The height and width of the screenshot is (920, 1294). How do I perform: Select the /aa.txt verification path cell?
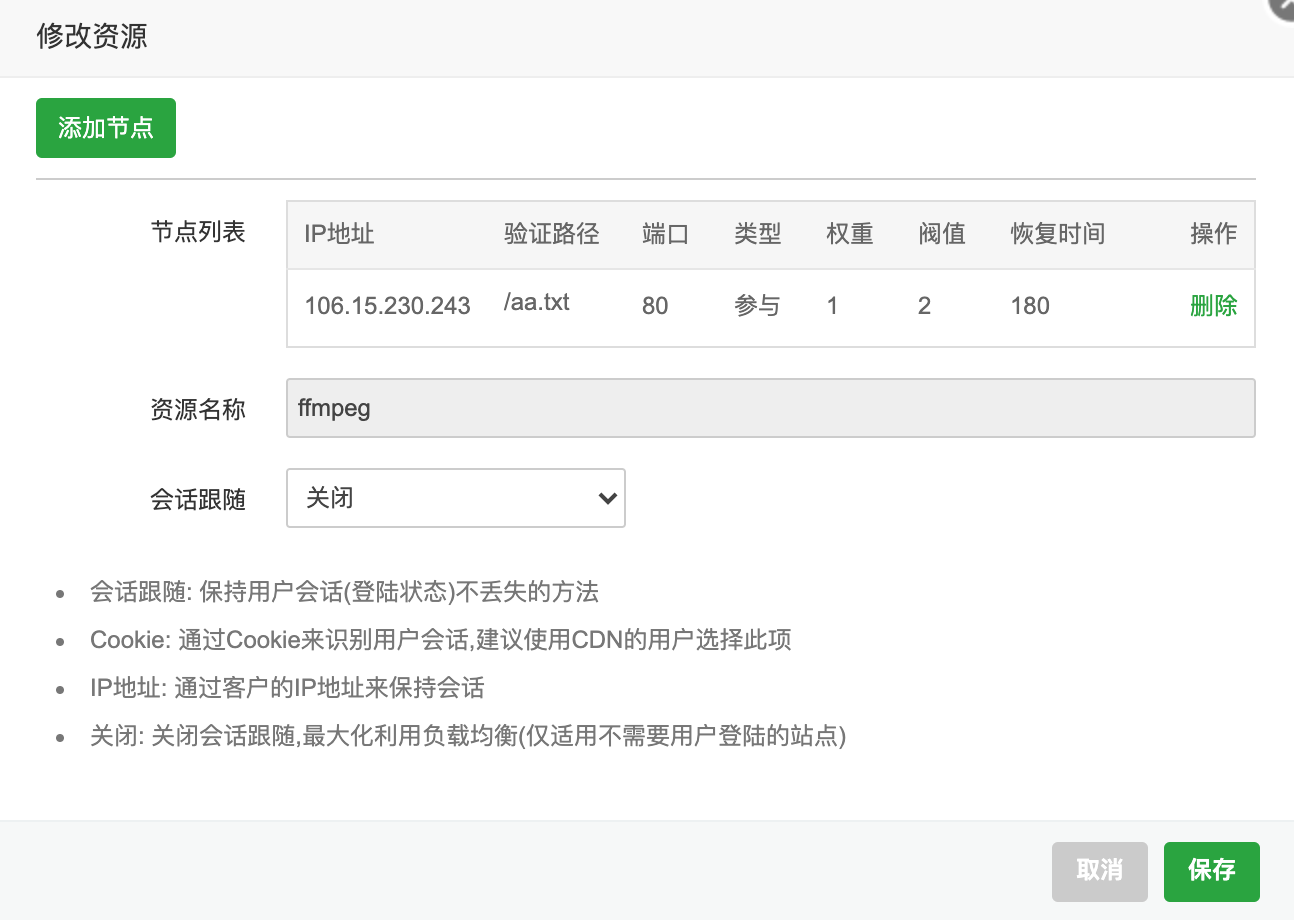537,302
